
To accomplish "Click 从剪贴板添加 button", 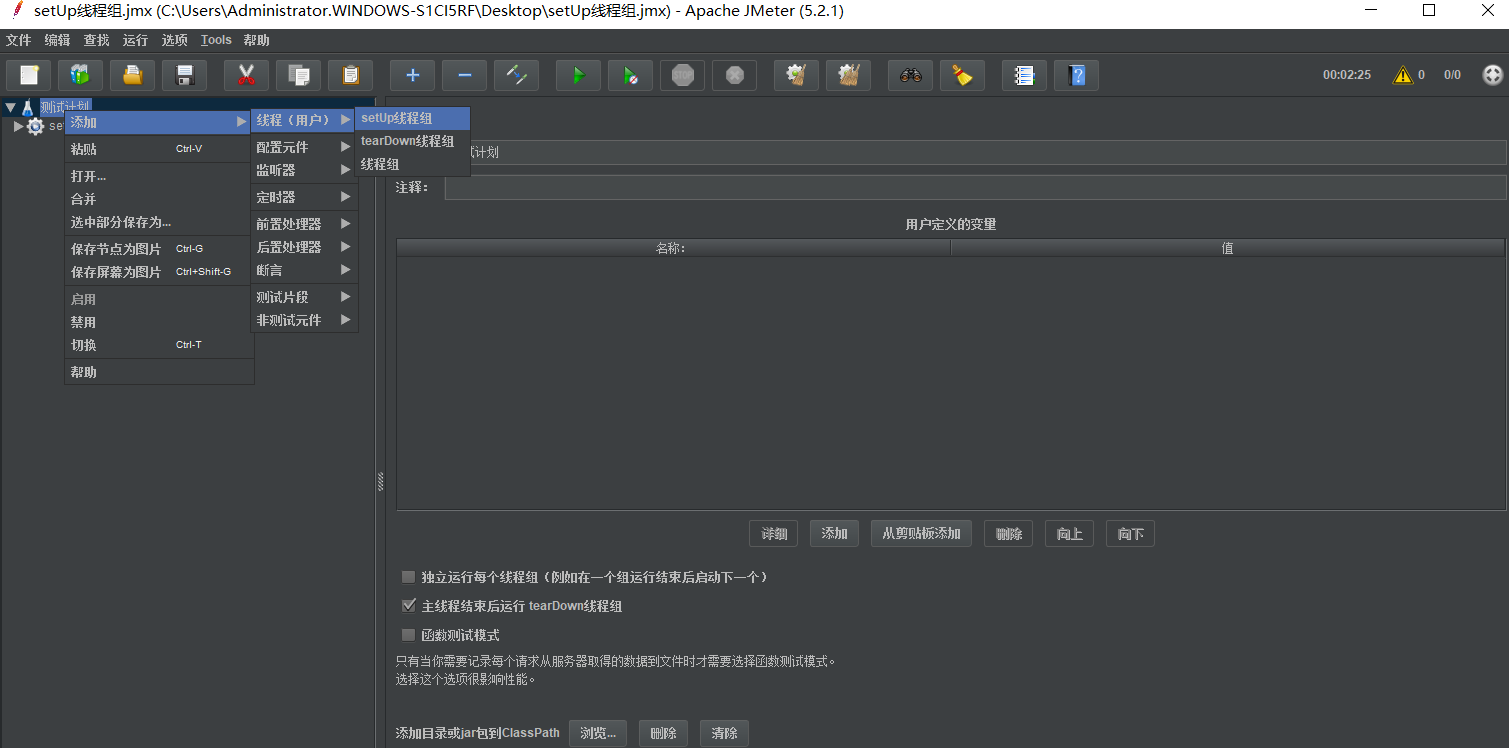I will pos(921,534).
